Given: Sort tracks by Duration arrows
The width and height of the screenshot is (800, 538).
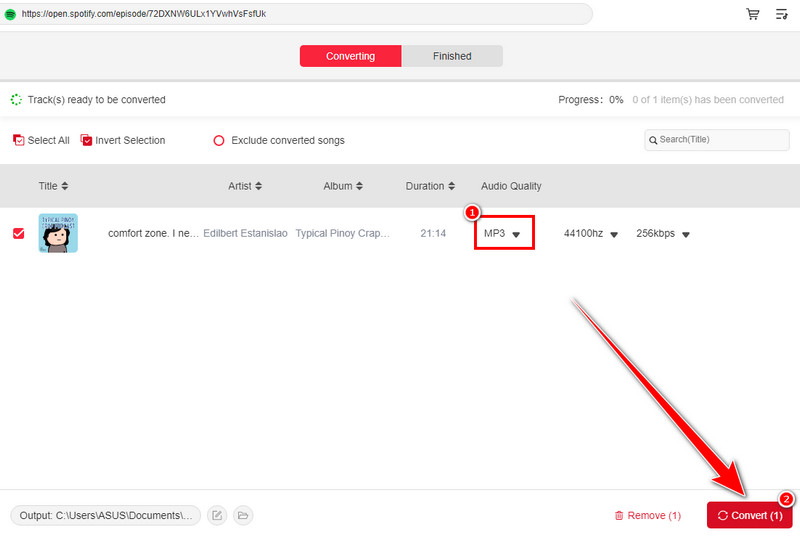Looking at the screenshot, I should 452,186.
